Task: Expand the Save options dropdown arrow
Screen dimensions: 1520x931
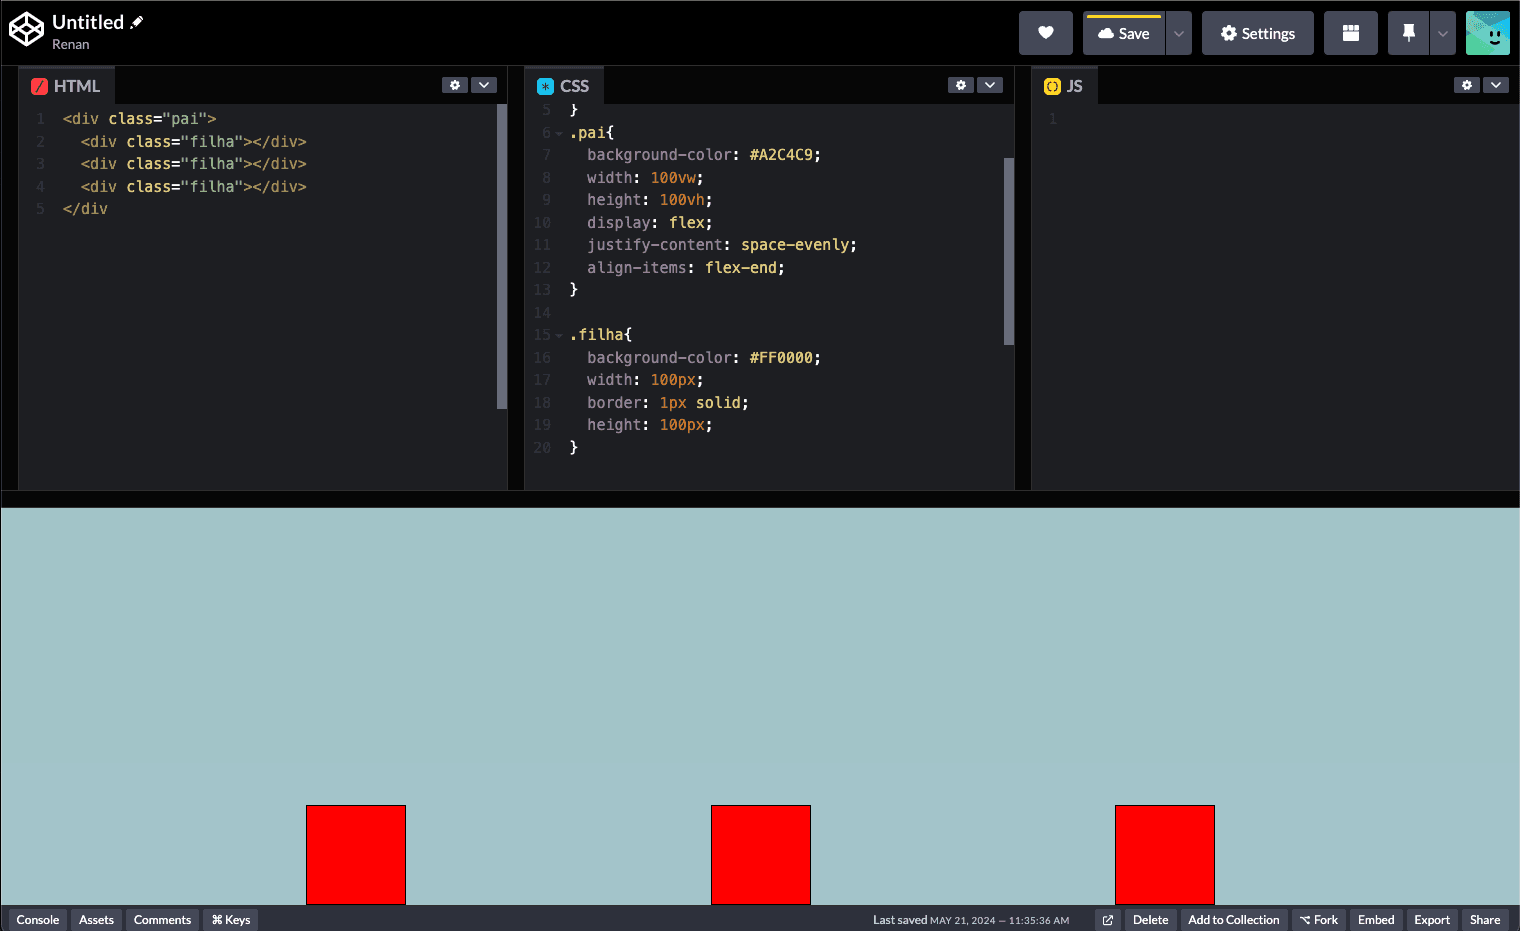Action: pyautogui.click(x=1179, y=33)
